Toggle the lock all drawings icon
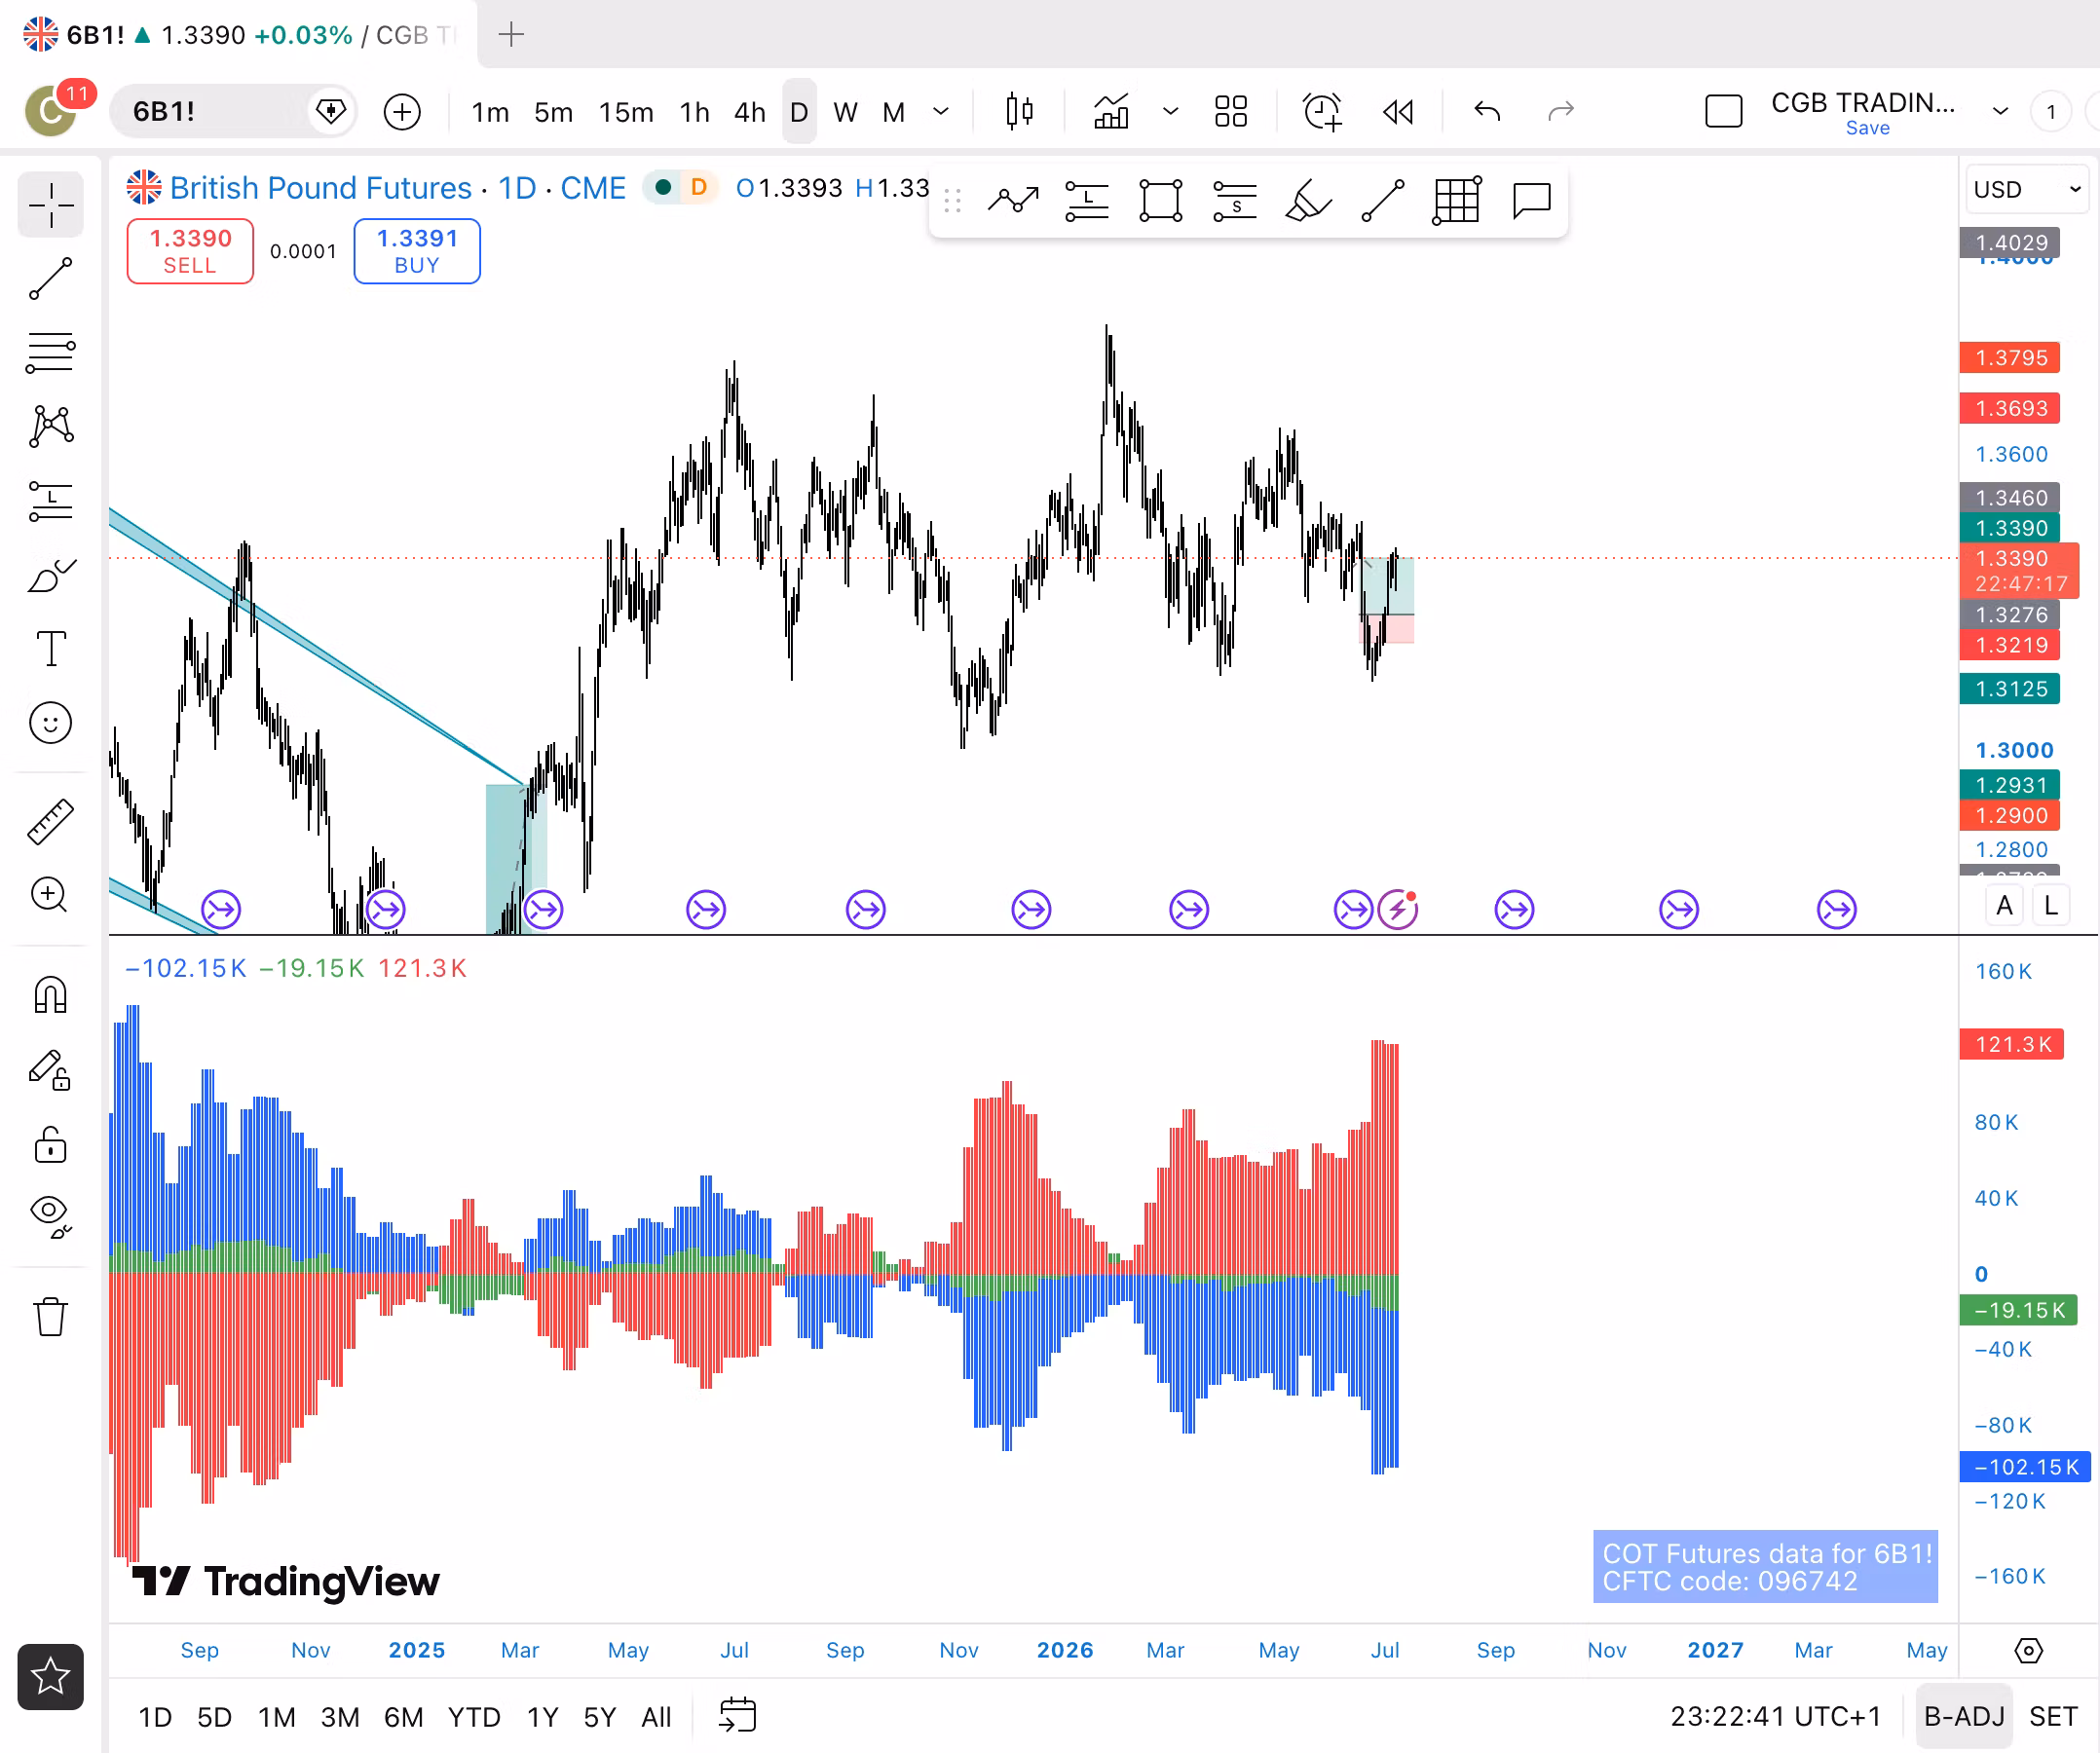Screen dimensions: 2100x1753 tap(50, 1144)
